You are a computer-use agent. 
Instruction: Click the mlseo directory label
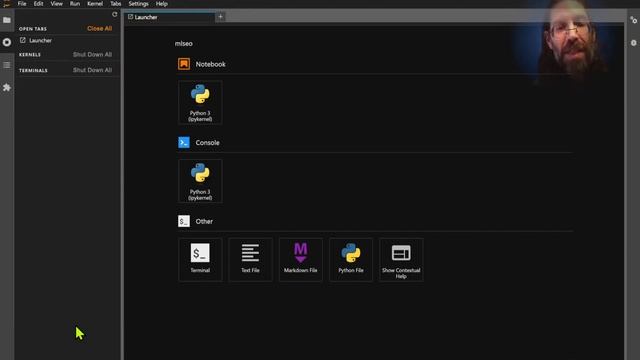coord(184,44)
